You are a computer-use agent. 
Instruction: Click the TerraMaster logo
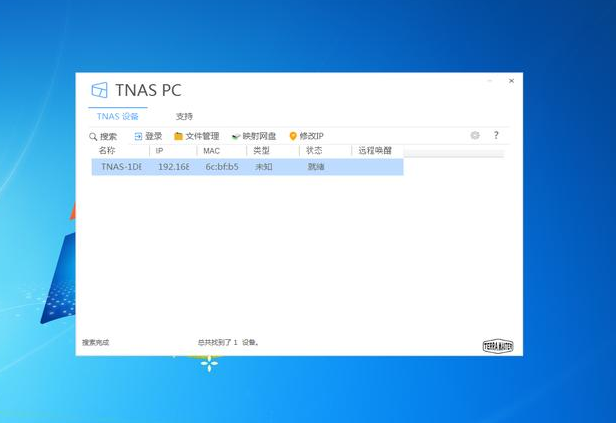pyautogui.click(x=498, y=346)
